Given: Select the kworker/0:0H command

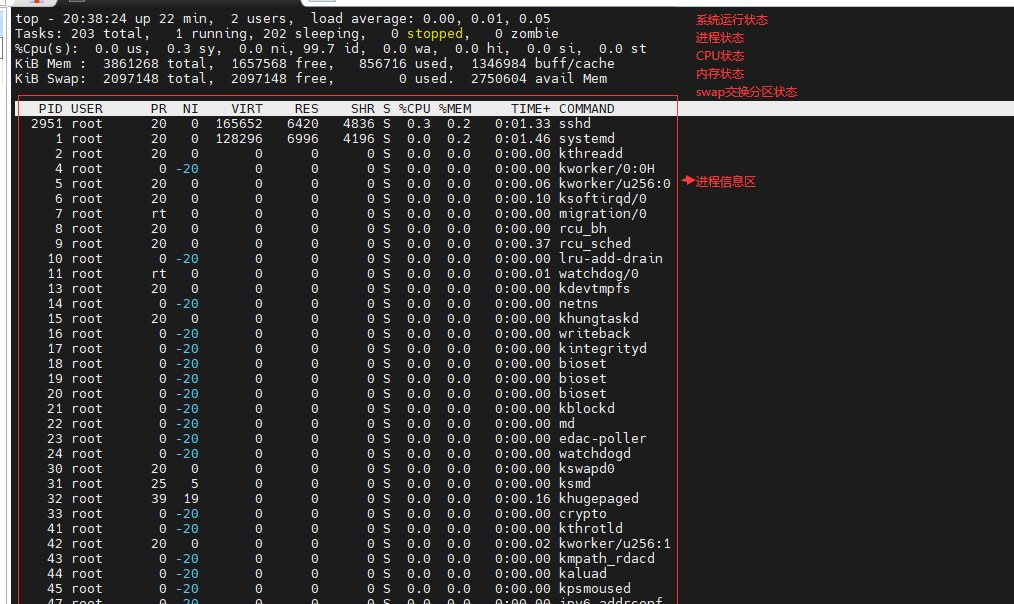Looking at the screenshot, I should (x=607, y=169).
